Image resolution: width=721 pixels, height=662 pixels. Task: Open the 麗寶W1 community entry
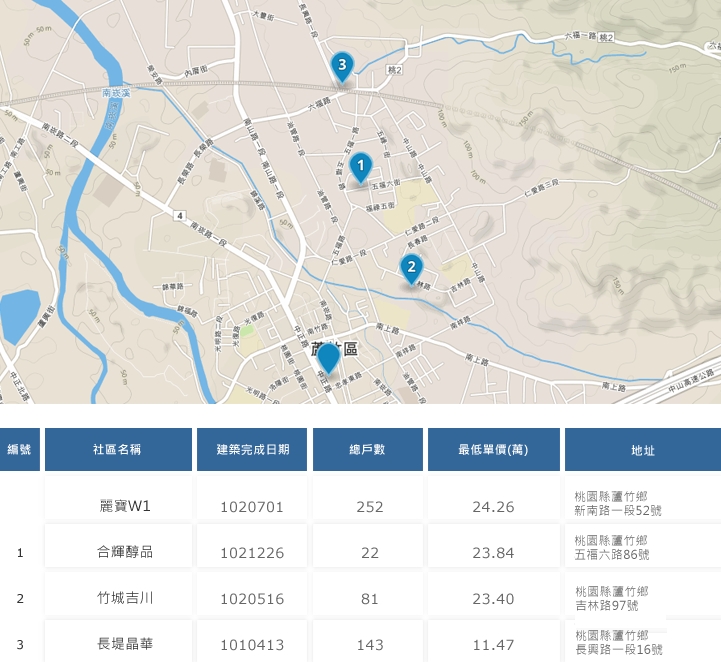click(118, 506)
